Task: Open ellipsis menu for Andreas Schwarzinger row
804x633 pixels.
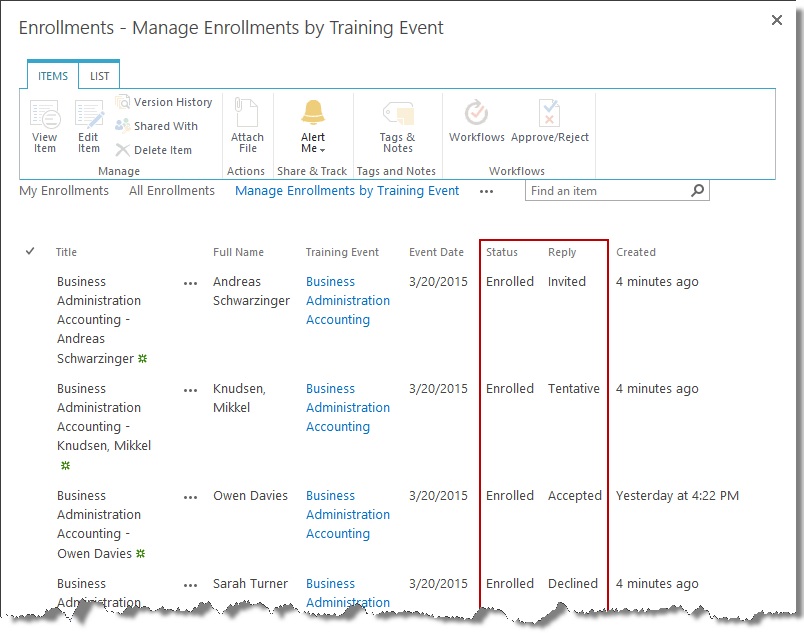Action: 191,283
